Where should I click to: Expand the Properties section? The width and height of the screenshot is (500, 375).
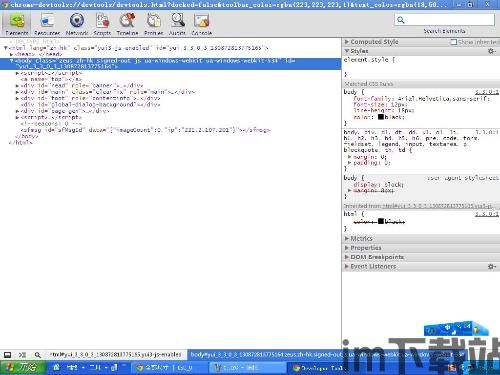tap(347, 248)
